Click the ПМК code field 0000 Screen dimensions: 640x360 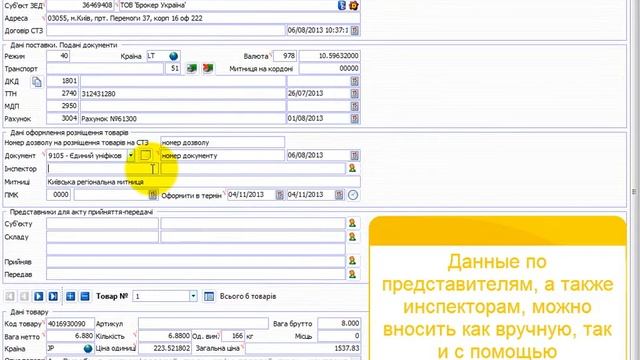58,195
